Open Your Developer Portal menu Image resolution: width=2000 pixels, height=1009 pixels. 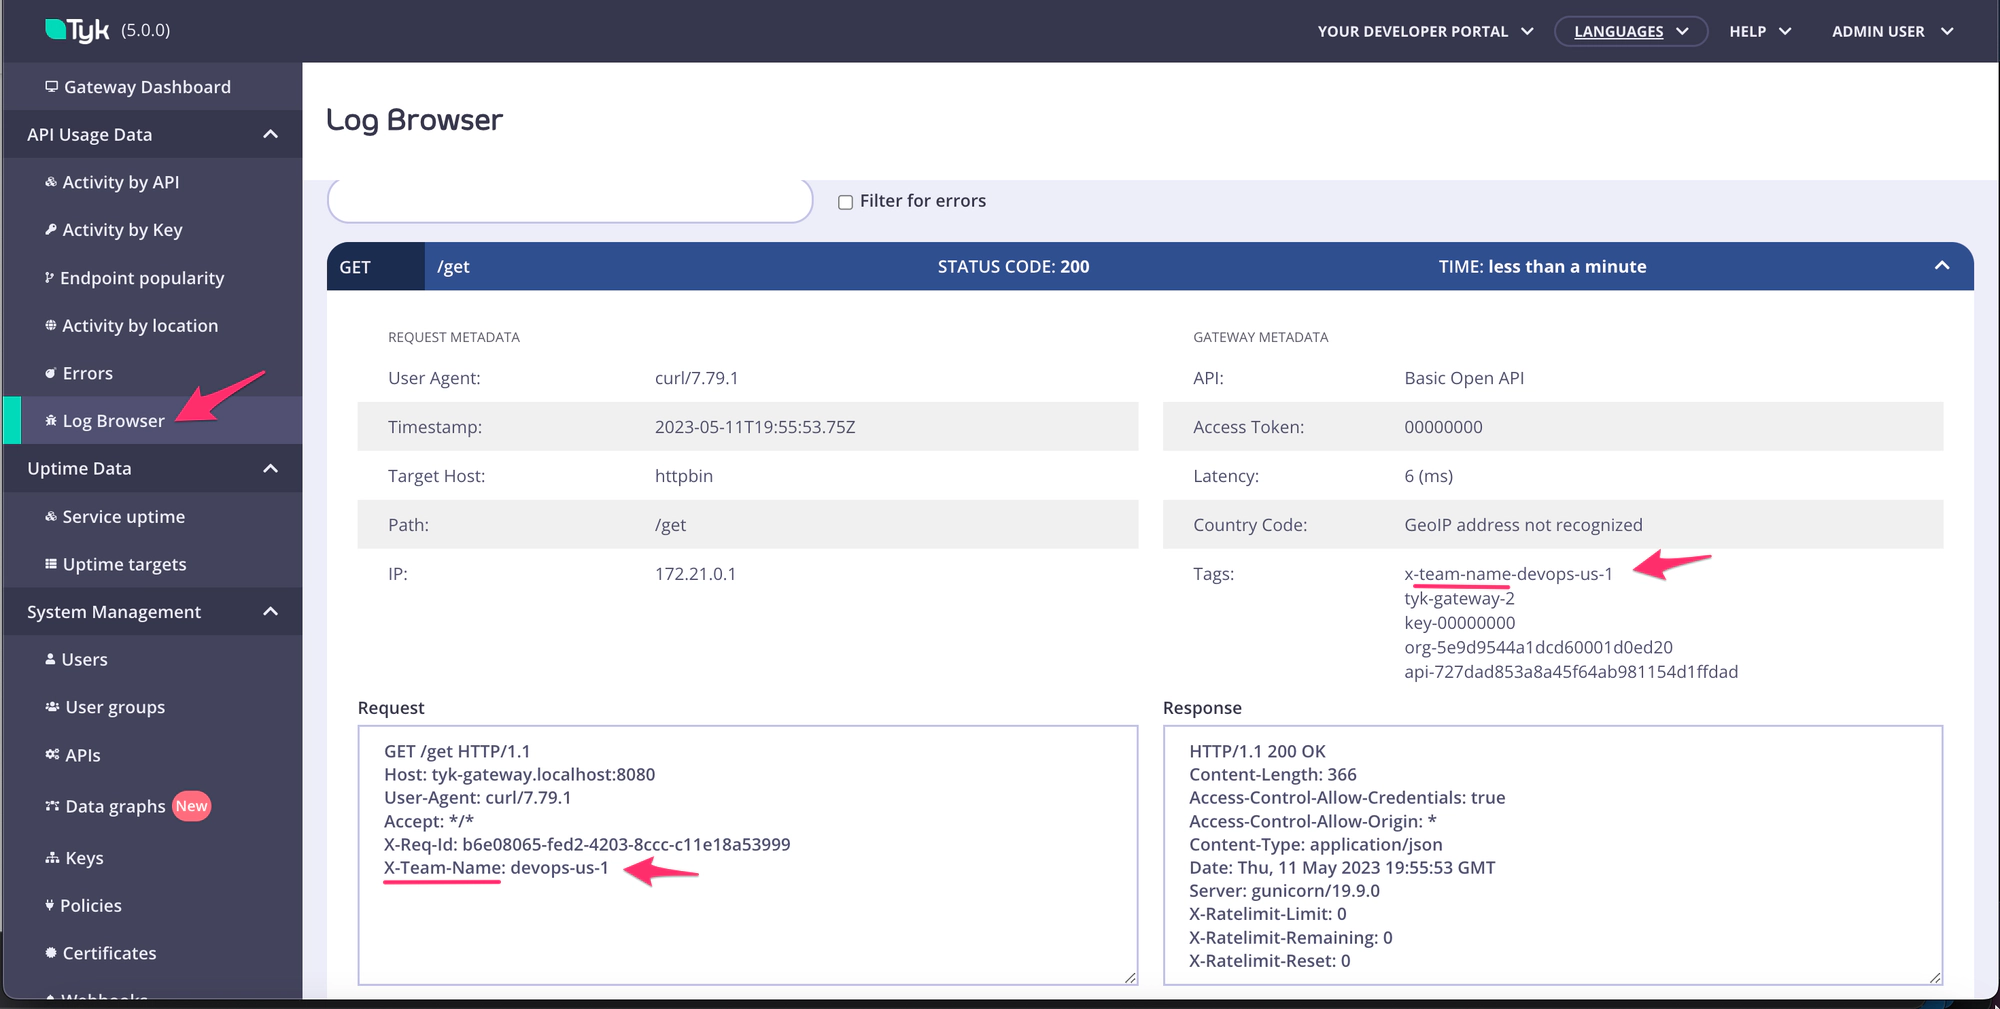(x=1424, y=31)
